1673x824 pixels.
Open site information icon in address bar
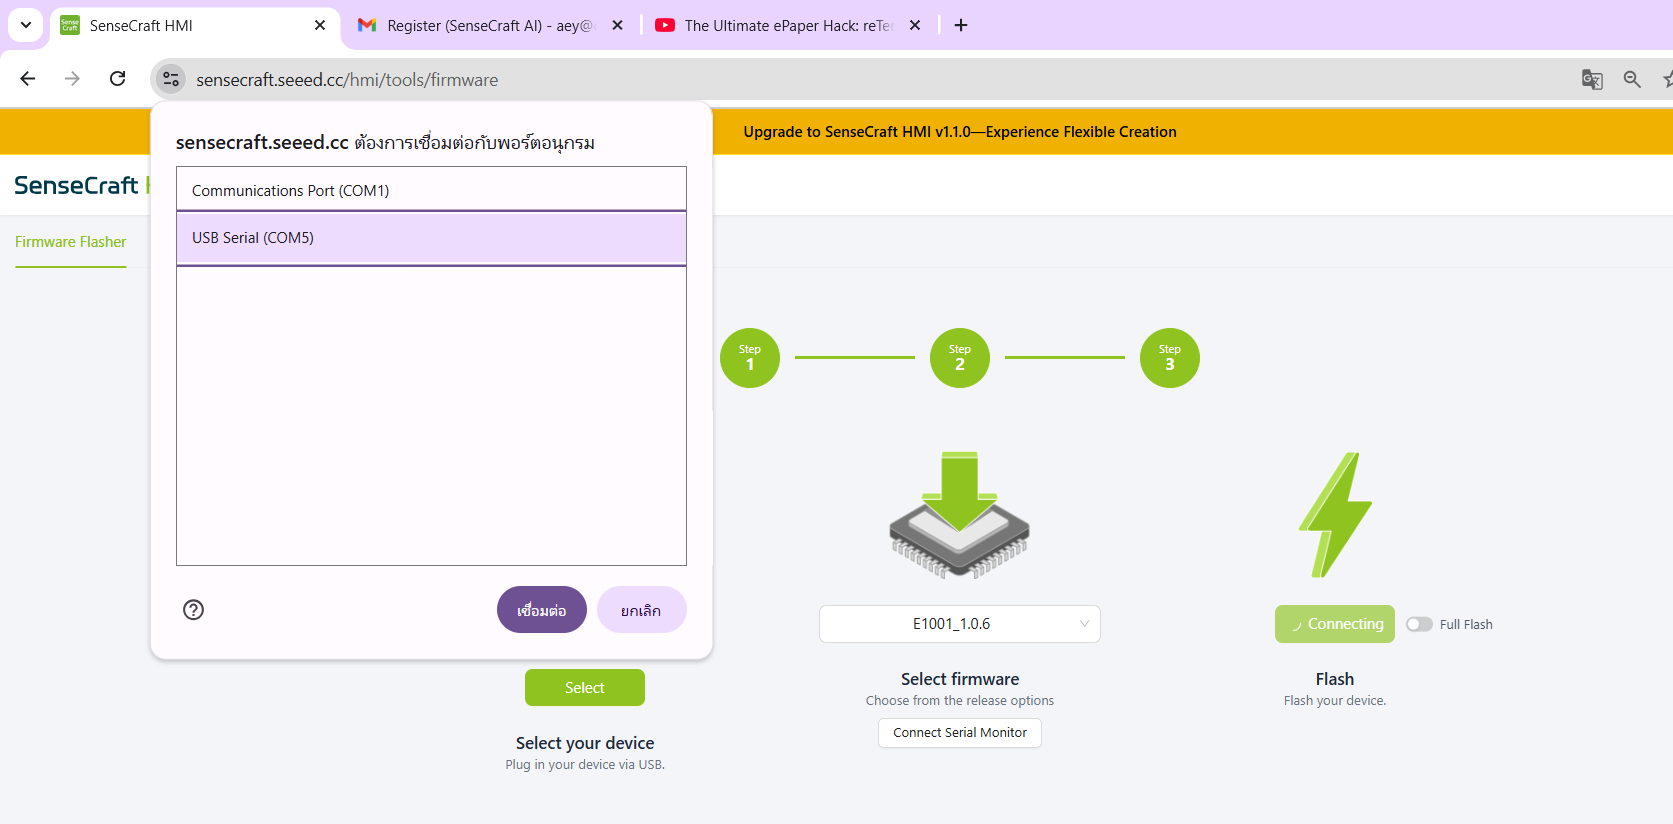tap(171, 79)
